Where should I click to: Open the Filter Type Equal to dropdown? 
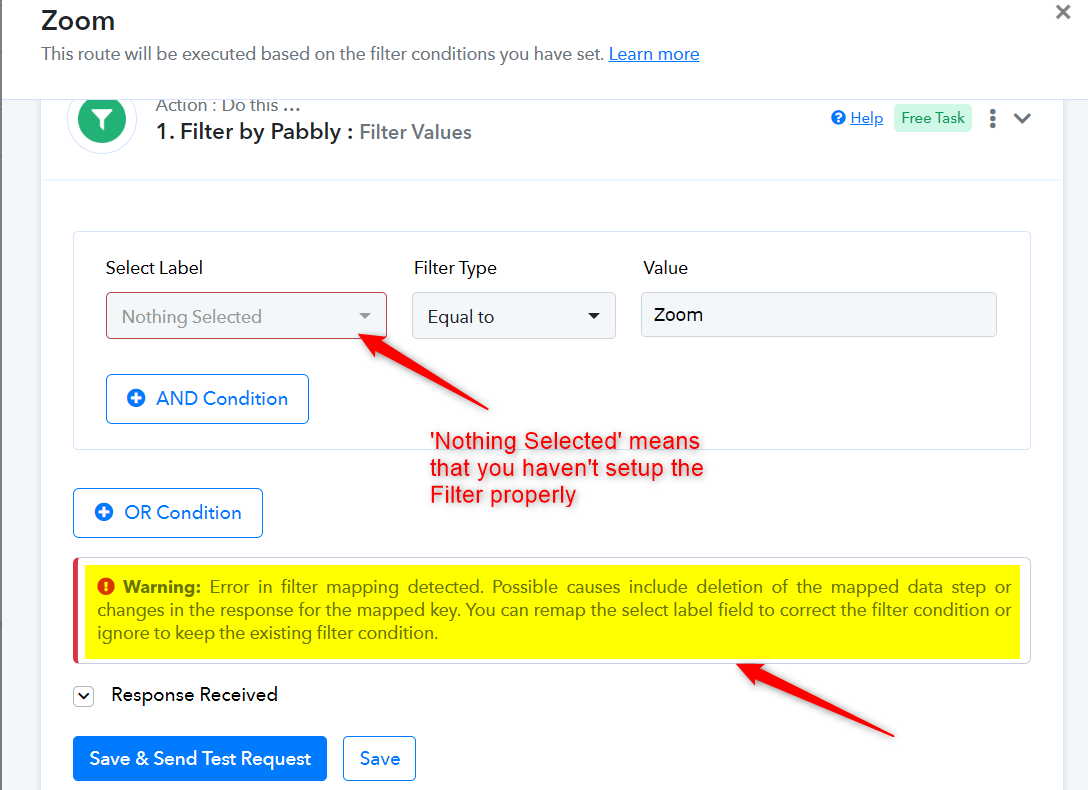[513, 316]
